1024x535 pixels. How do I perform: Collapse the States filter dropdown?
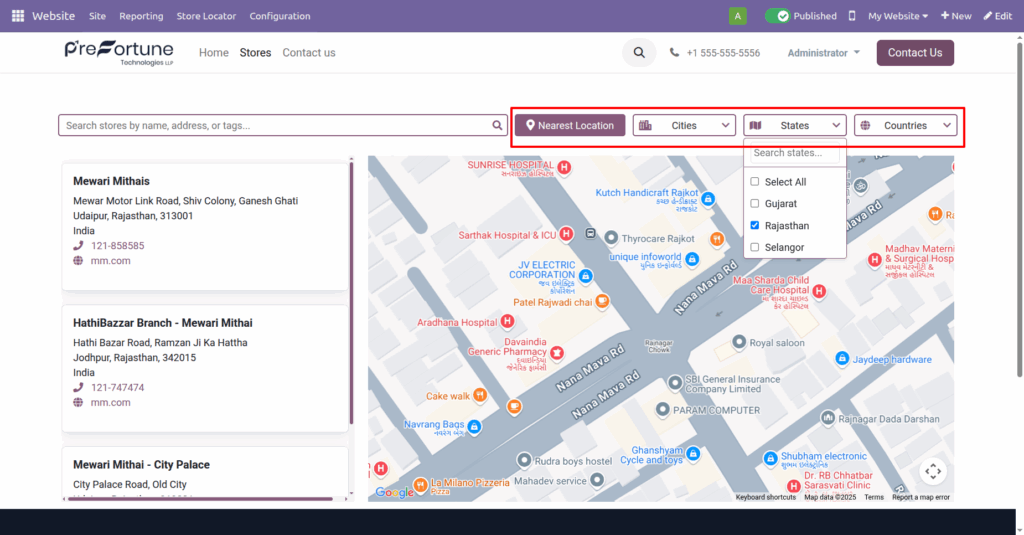pyautogui.click(x=795, y=125)
